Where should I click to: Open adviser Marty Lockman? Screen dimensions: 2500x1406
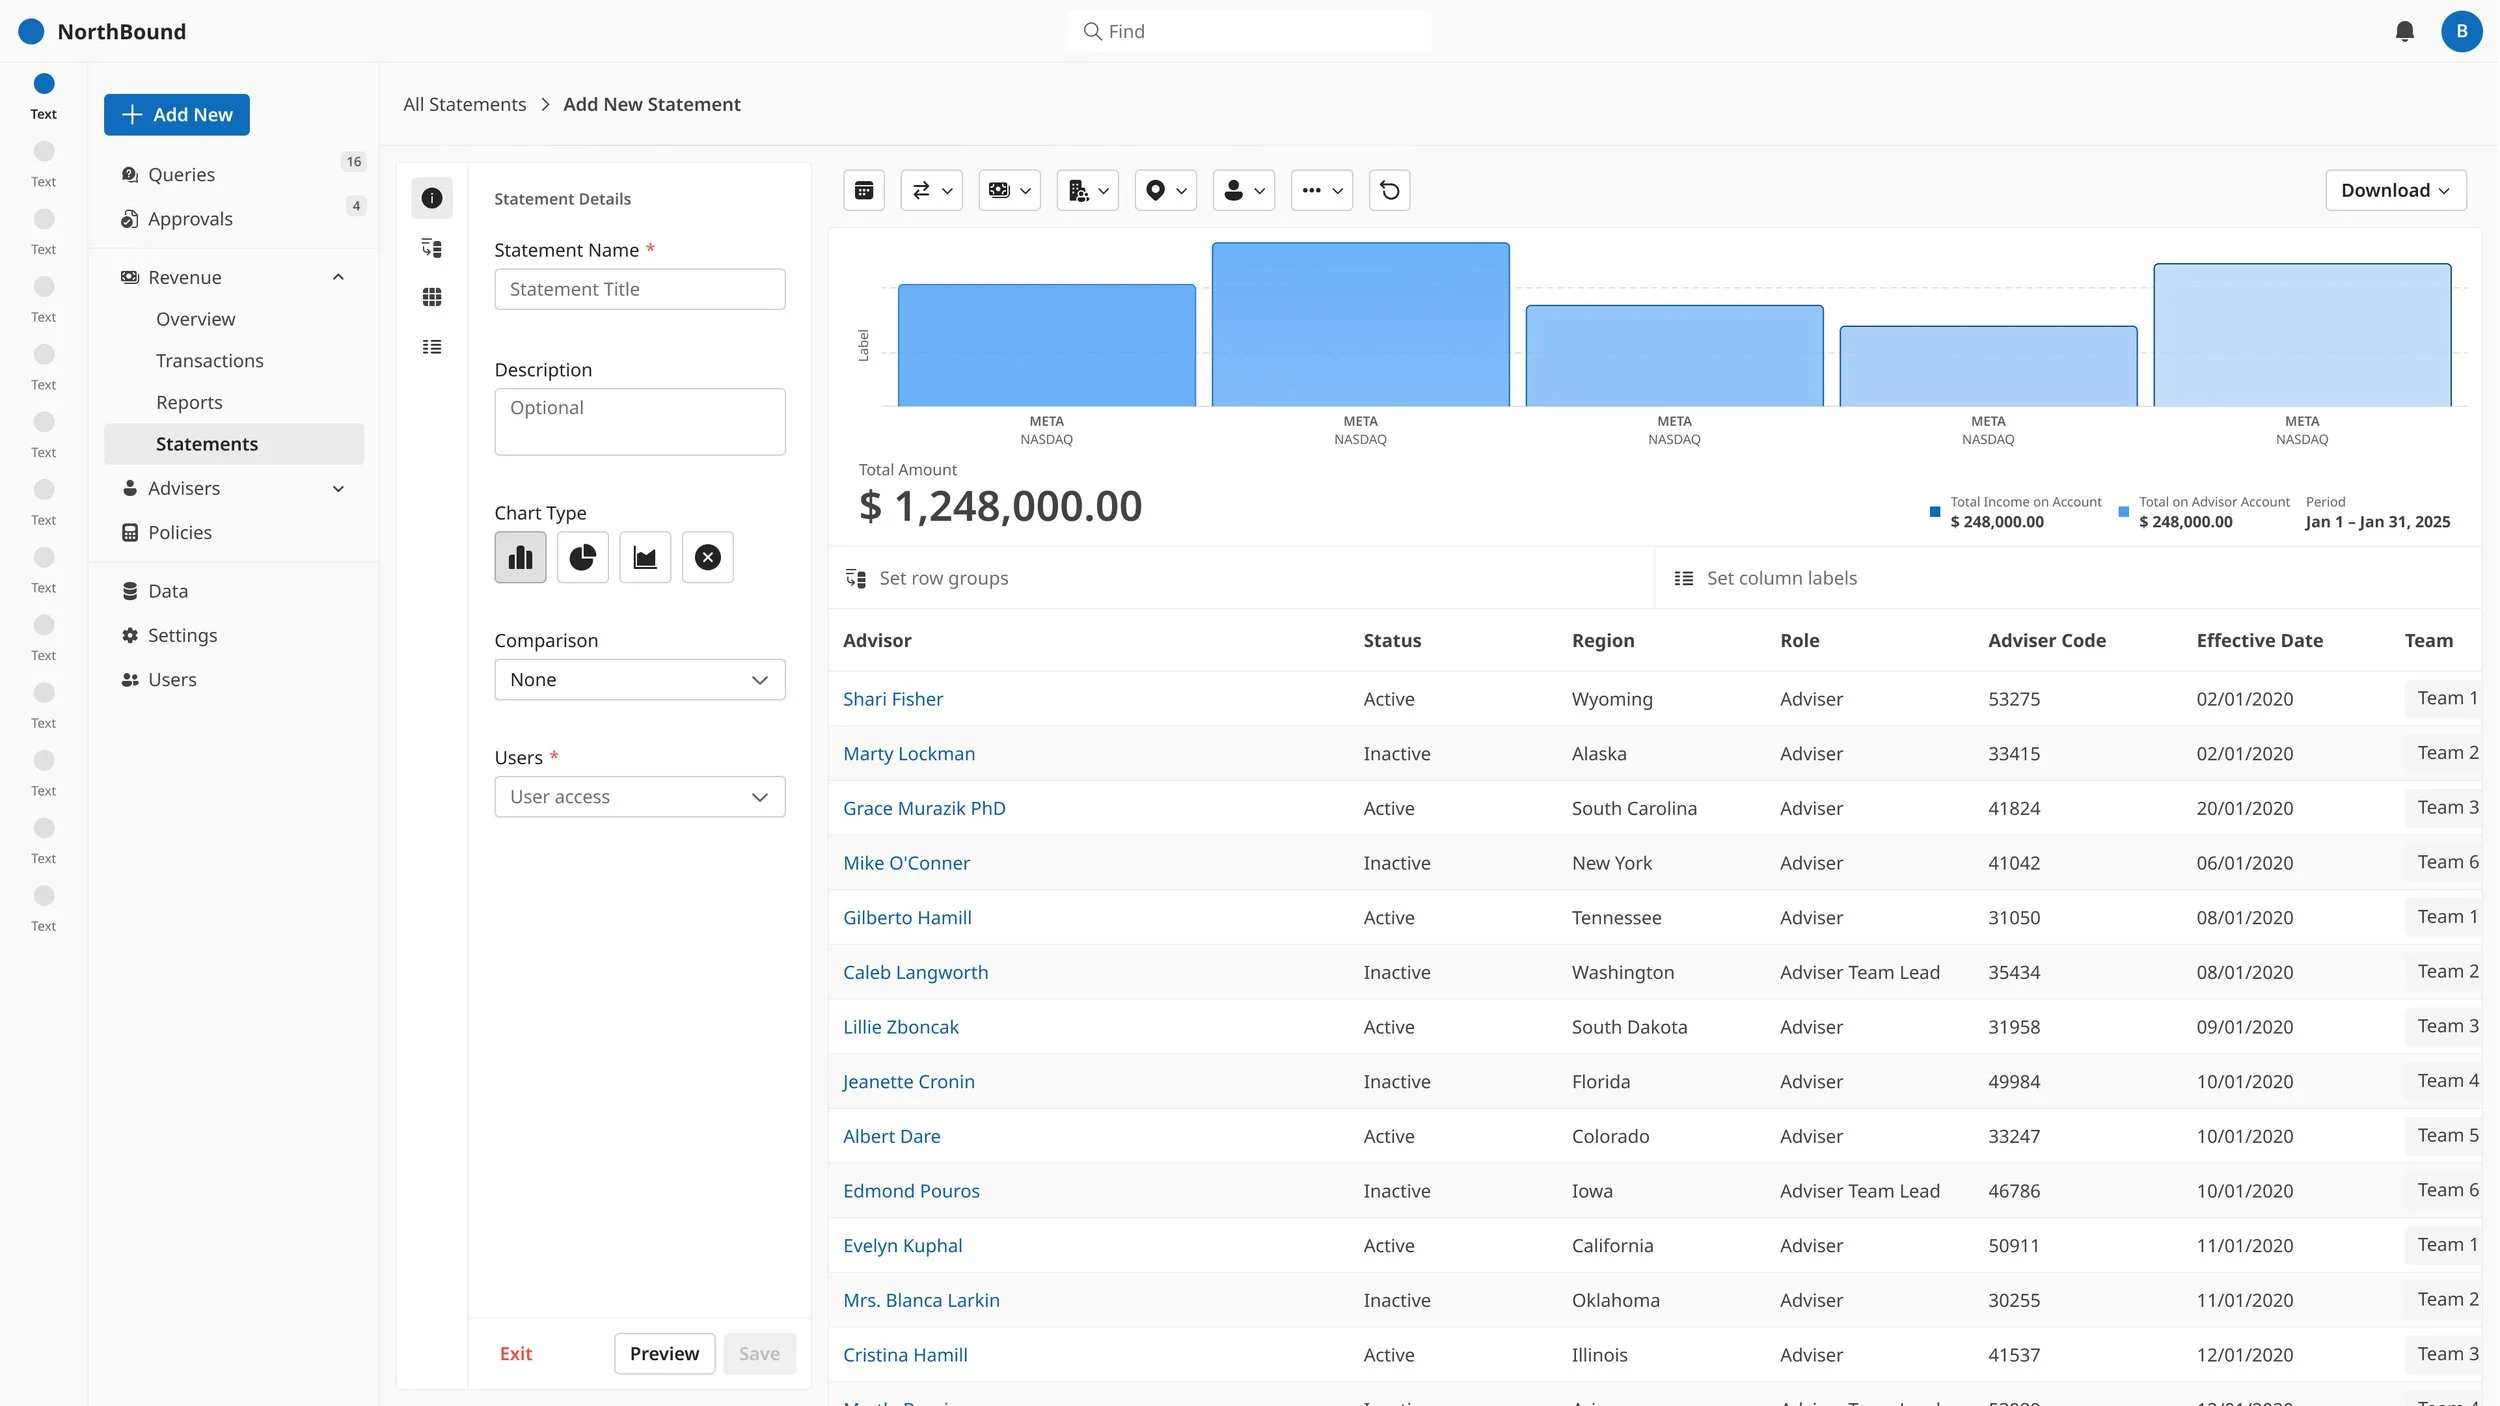click(x=908, y=753)
